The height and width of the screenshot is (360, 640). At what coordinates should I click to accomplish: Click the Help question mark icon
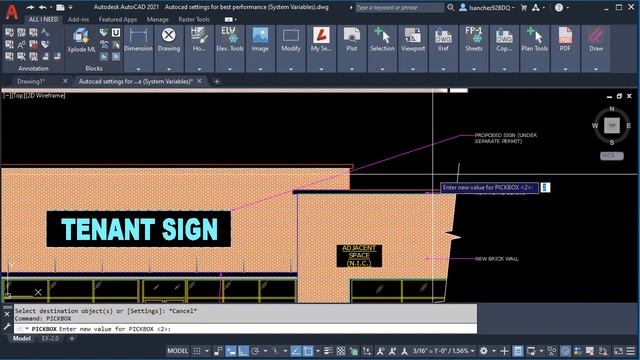pos(559,7)
